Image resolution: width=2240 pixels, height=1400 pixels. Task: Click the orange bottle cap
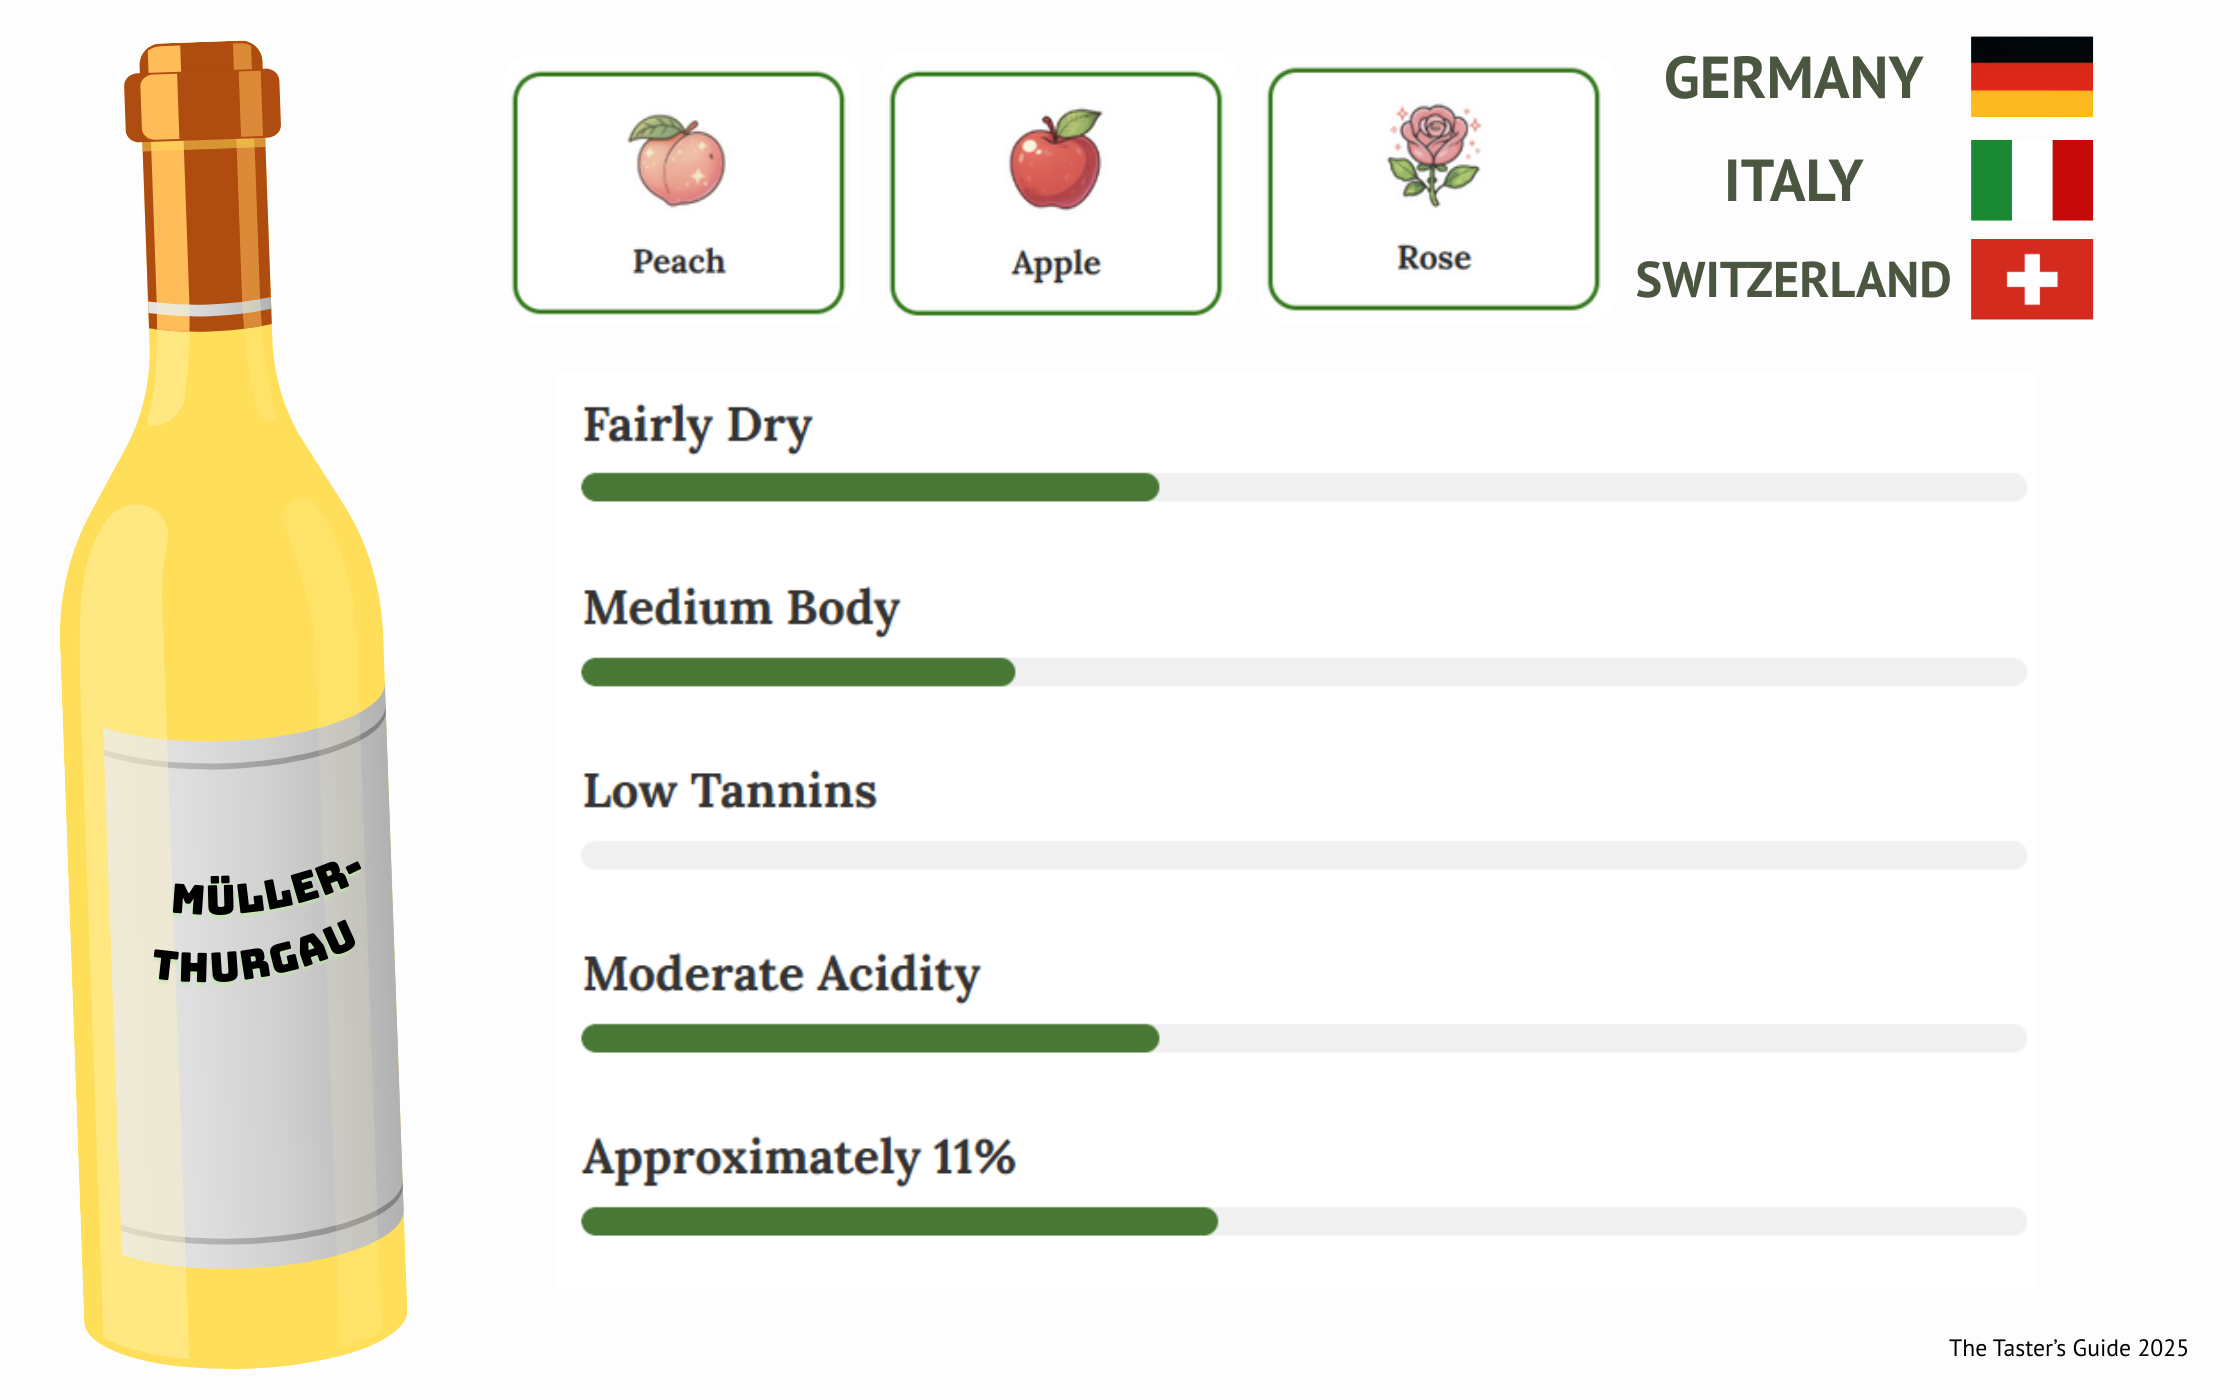tap(203, 92)
